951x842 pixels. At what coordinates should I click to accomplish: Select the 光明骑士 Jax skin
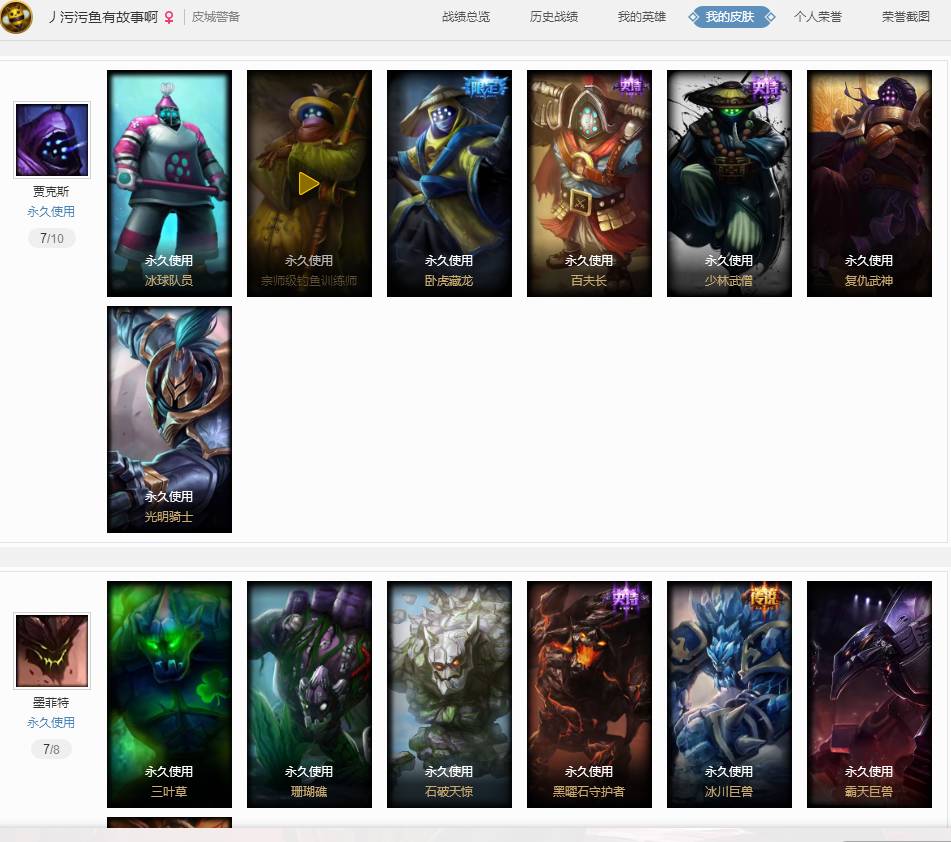(x=169, y=419)
